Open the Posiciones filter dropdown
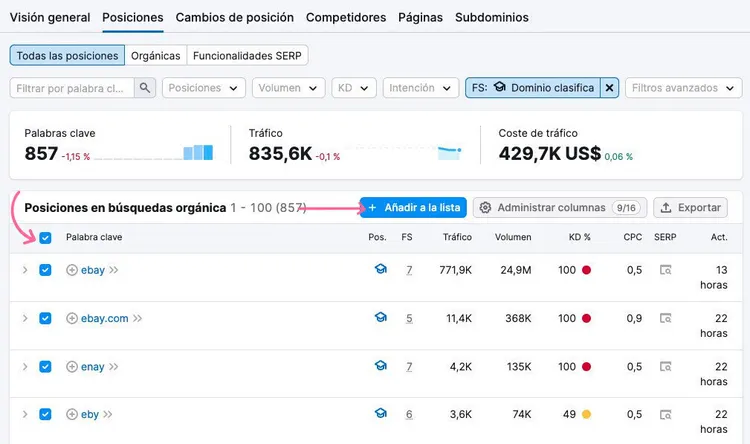The height and width of the screenshot is (444, 750). 204,88
